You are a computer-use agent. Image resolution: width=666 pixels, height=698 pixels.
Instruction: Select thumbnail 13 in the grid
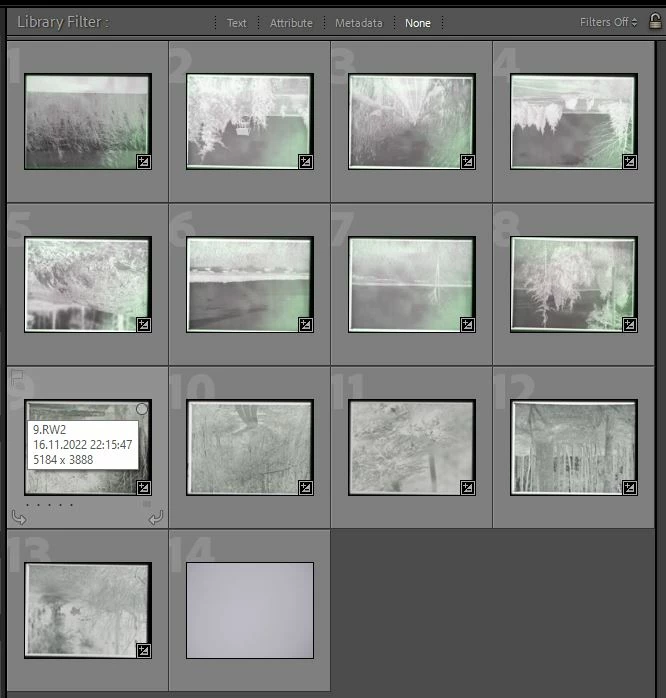(88, 610)
